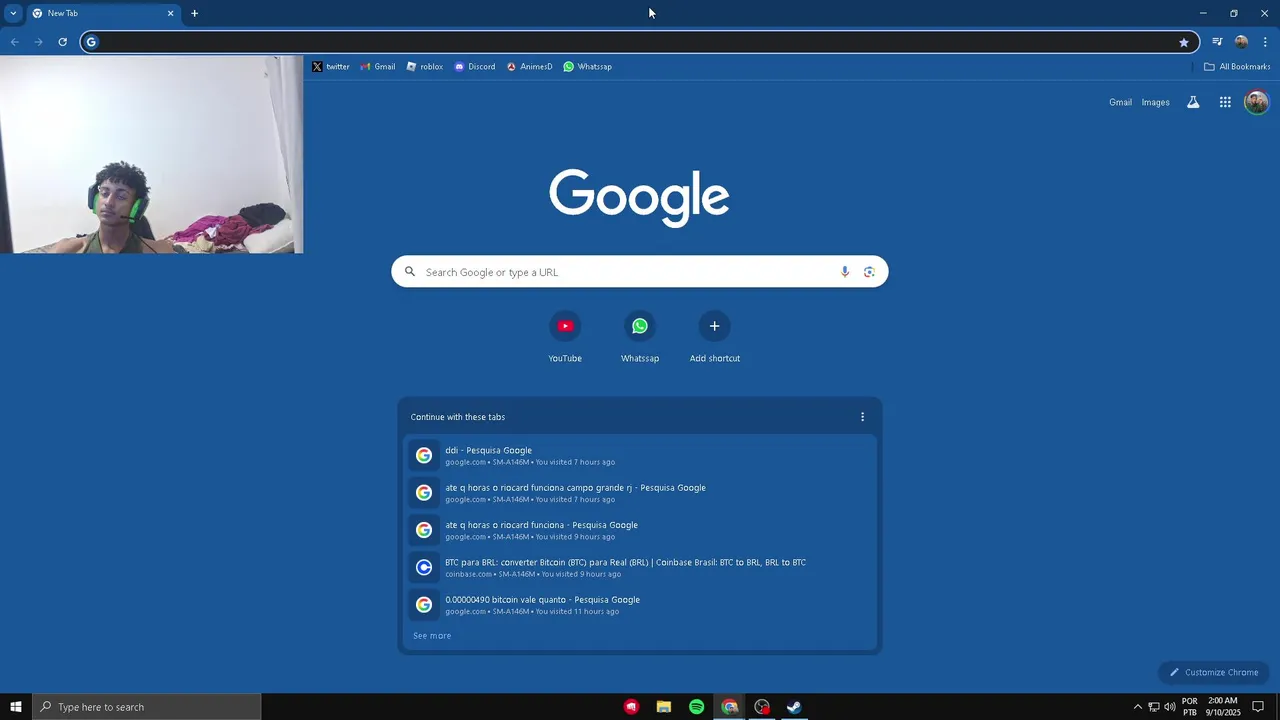
Task: Open the YouTube shortcut tile
Action: click(x=565, y=338)
